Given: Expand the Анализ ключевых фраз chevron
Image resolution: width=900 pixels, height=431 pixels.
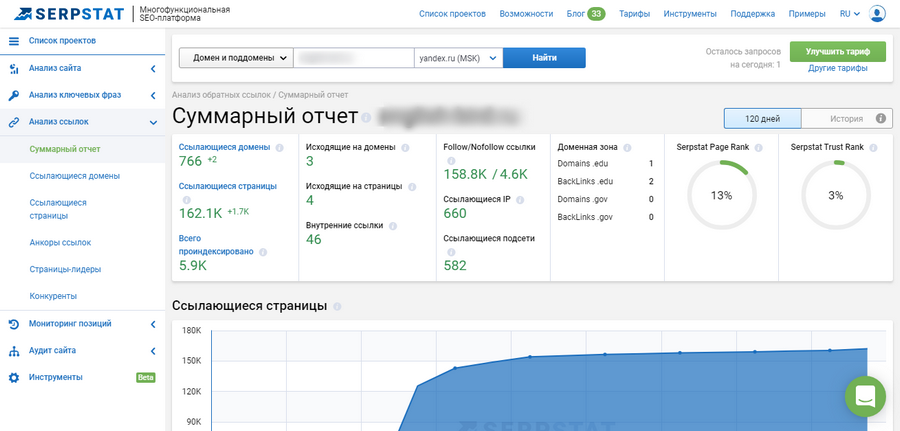Looking at the screenshot, I should click(x=153, y=95).
